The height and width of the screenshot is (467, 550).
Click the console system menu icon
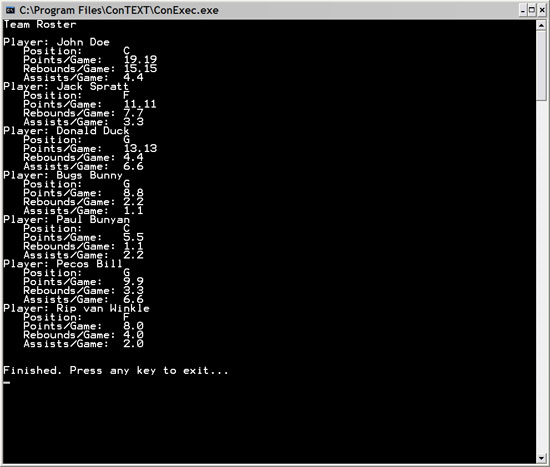11,10
